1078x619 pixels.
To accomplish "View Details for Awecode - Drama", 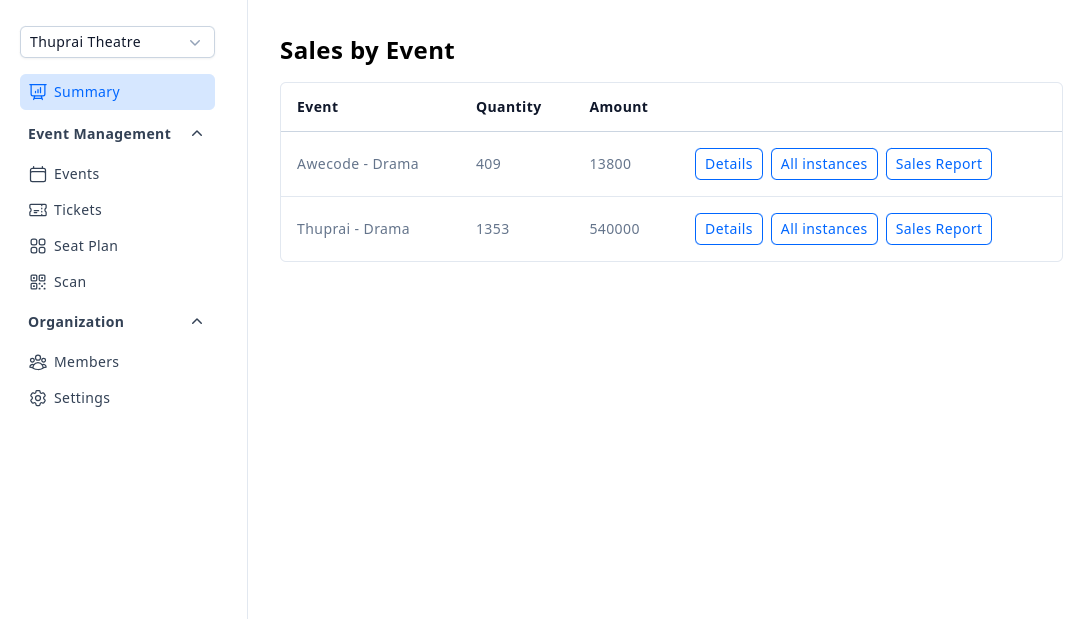I will (728, 163).
